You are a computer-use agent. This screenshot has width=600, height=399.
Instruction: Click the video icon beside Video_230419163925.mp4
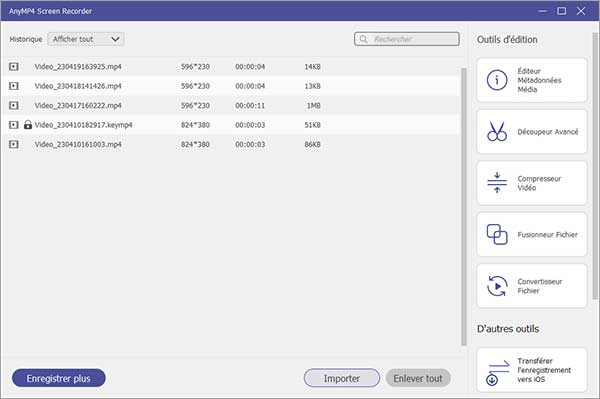[14, 67]
